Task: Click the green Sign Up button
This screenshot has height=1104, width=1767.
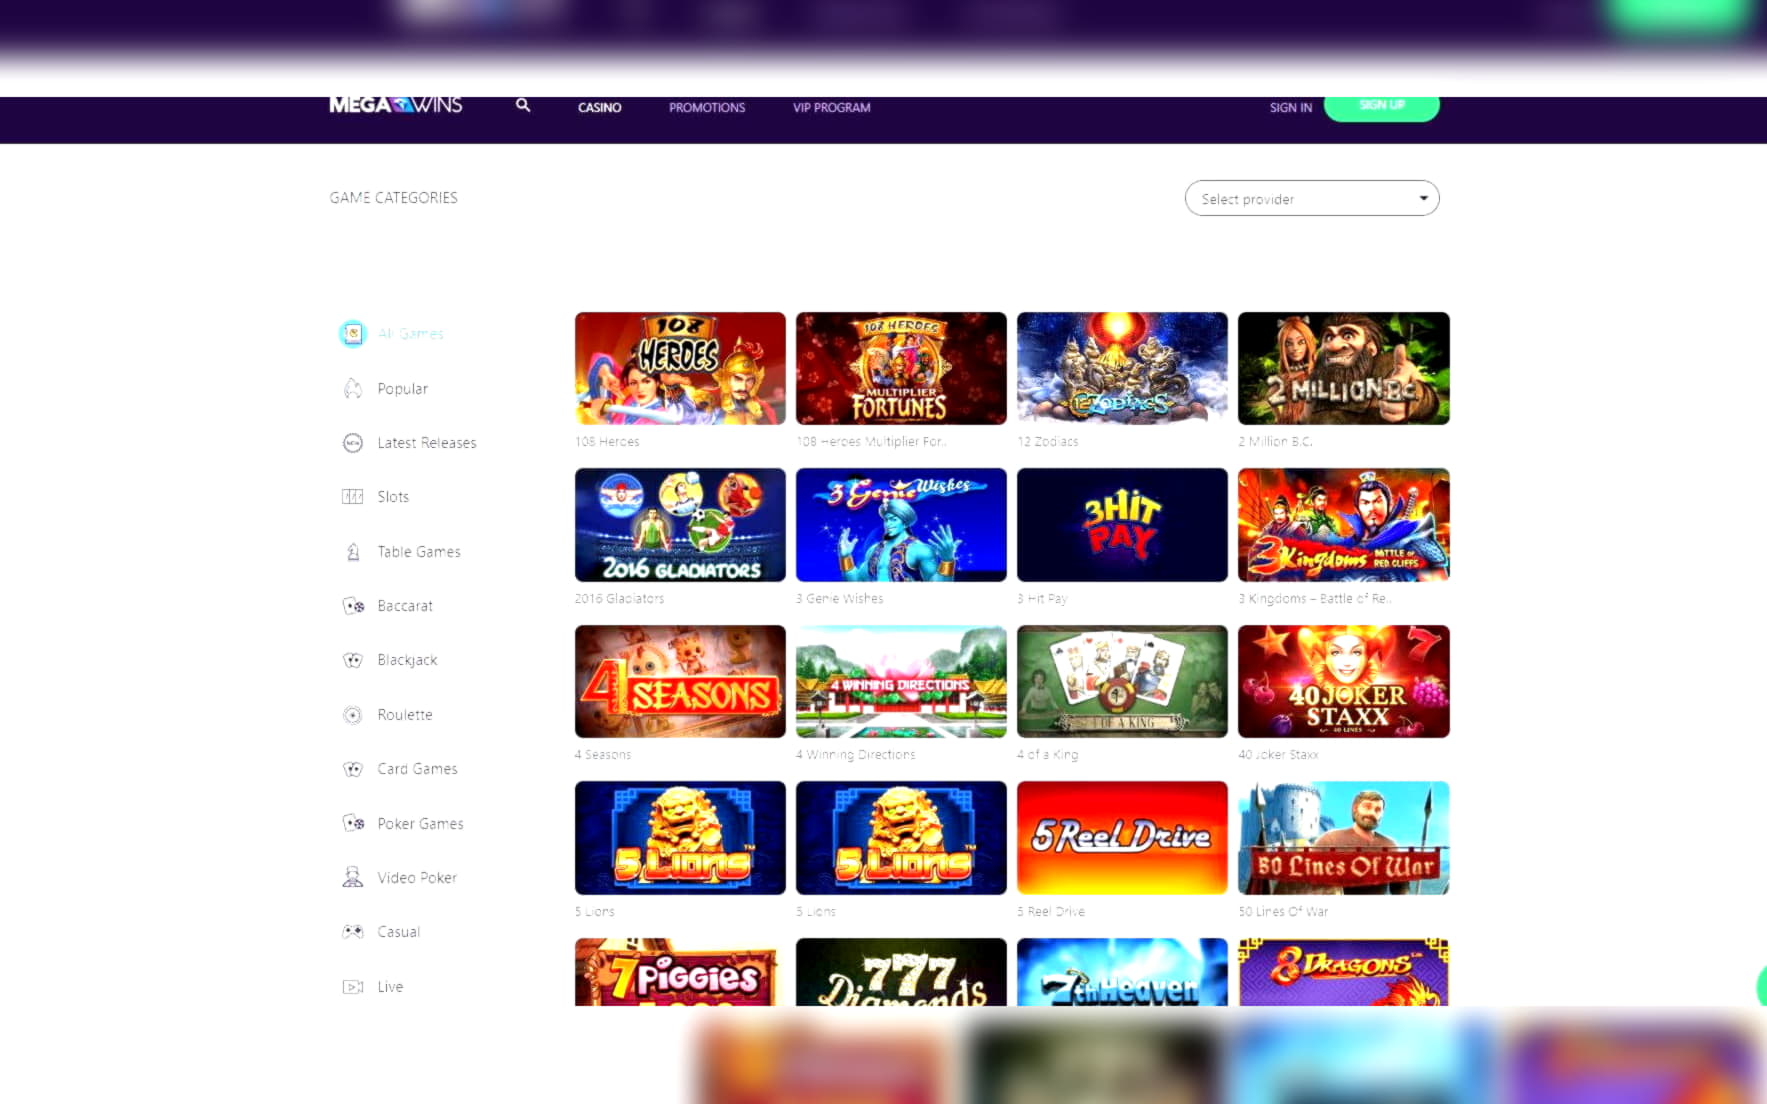Action: tap(1382, 108)
